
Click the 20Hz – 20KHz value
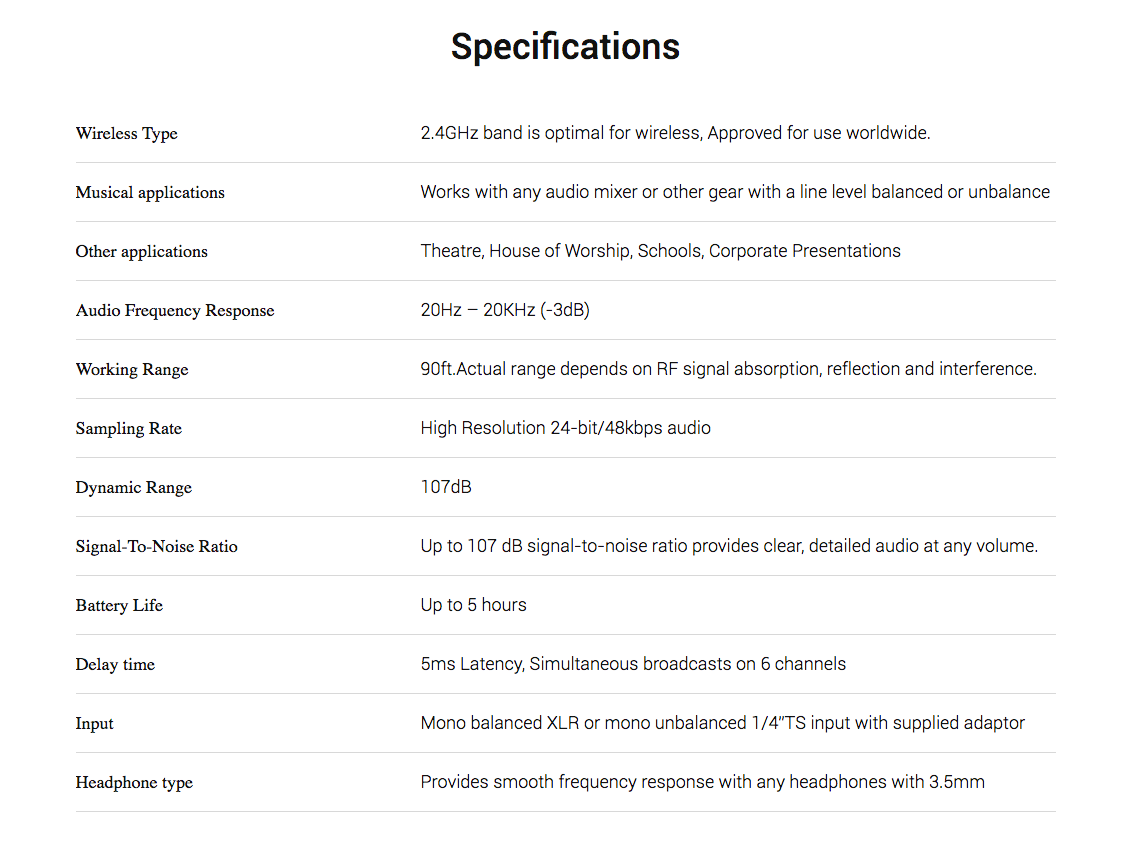click(505, 310)
